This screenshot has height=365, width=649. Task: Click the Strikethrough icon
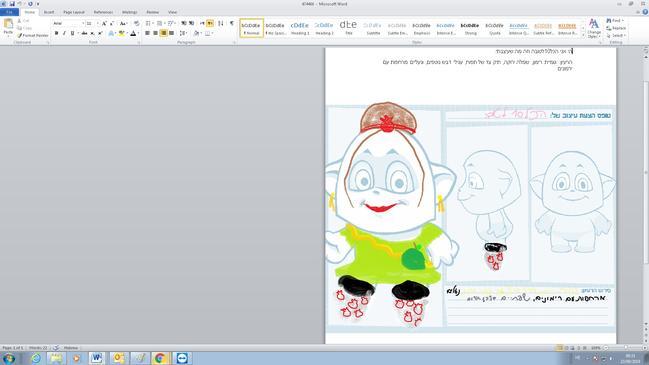pyautogui.click(x=84, y=33)
